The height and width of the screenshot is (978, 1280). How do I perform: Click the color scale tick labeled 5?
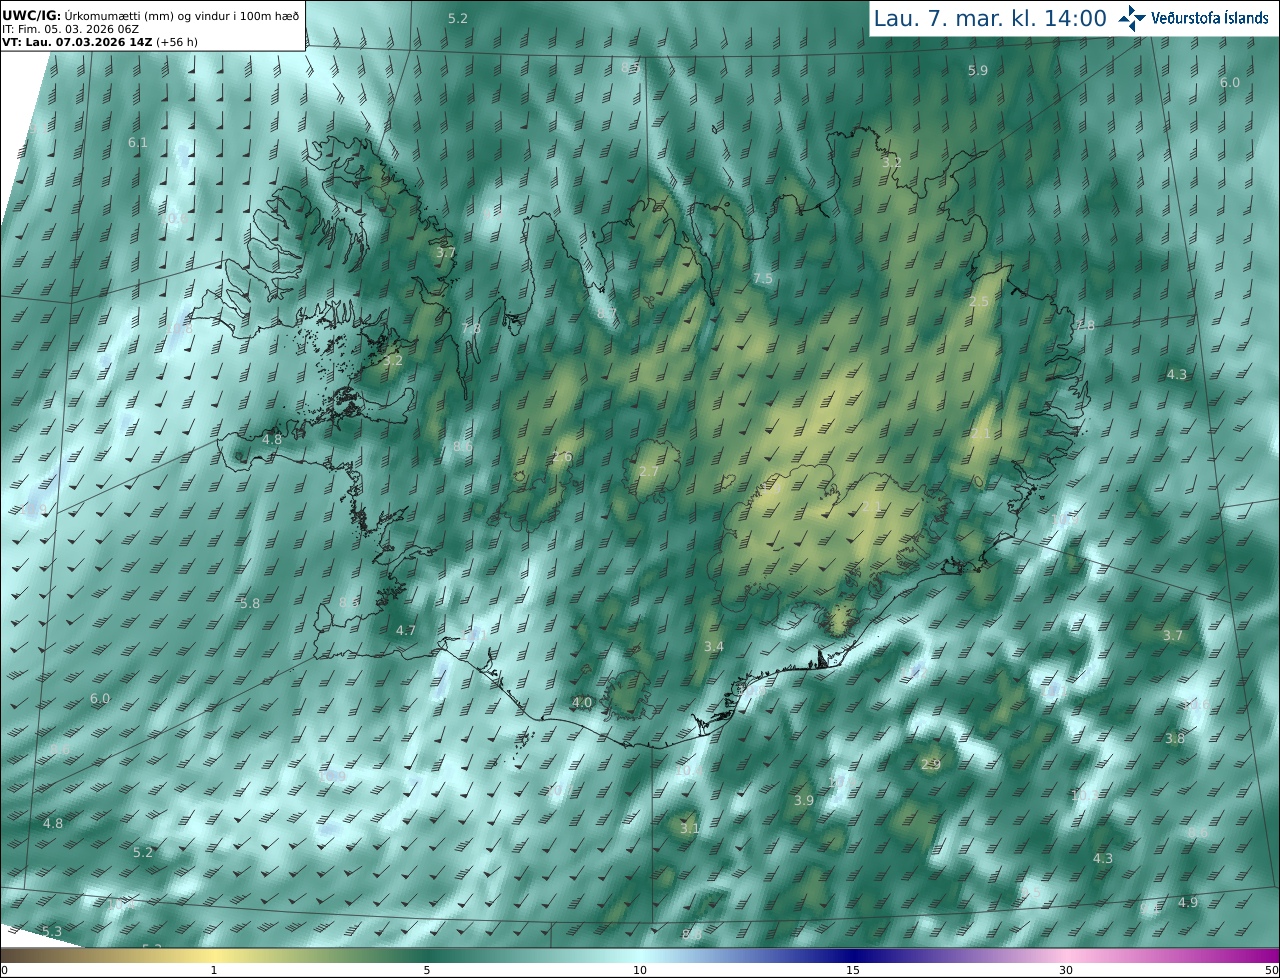coord(427,970)
